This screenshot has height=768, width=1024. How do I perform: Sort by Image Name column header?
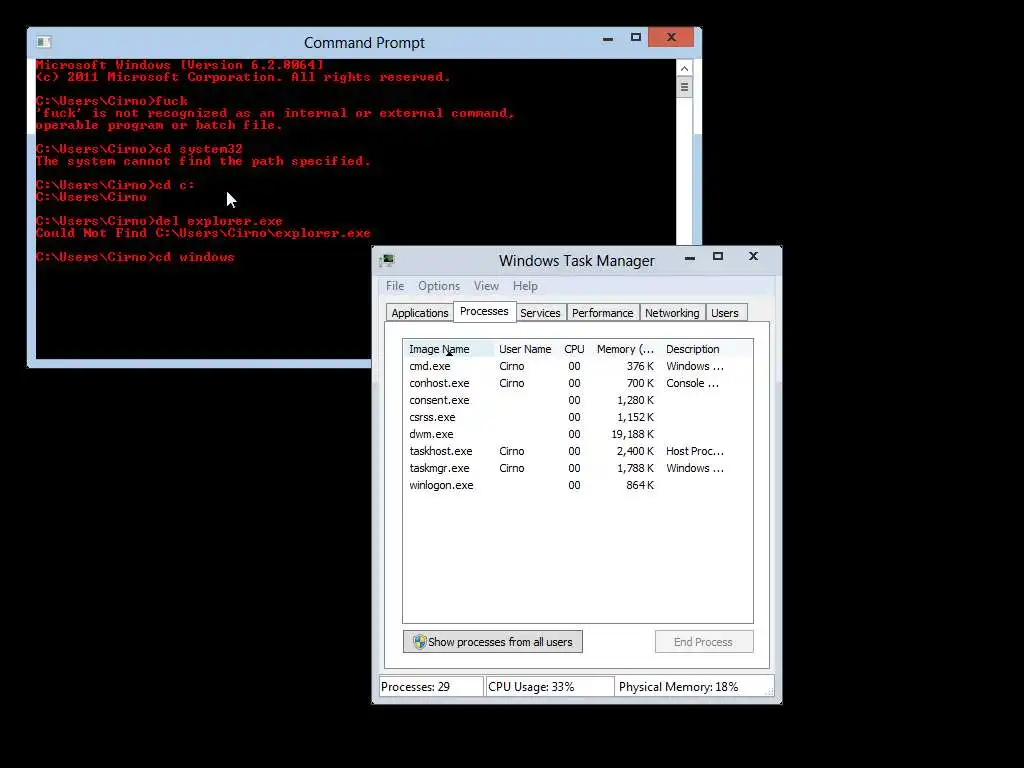coord(448,349)
